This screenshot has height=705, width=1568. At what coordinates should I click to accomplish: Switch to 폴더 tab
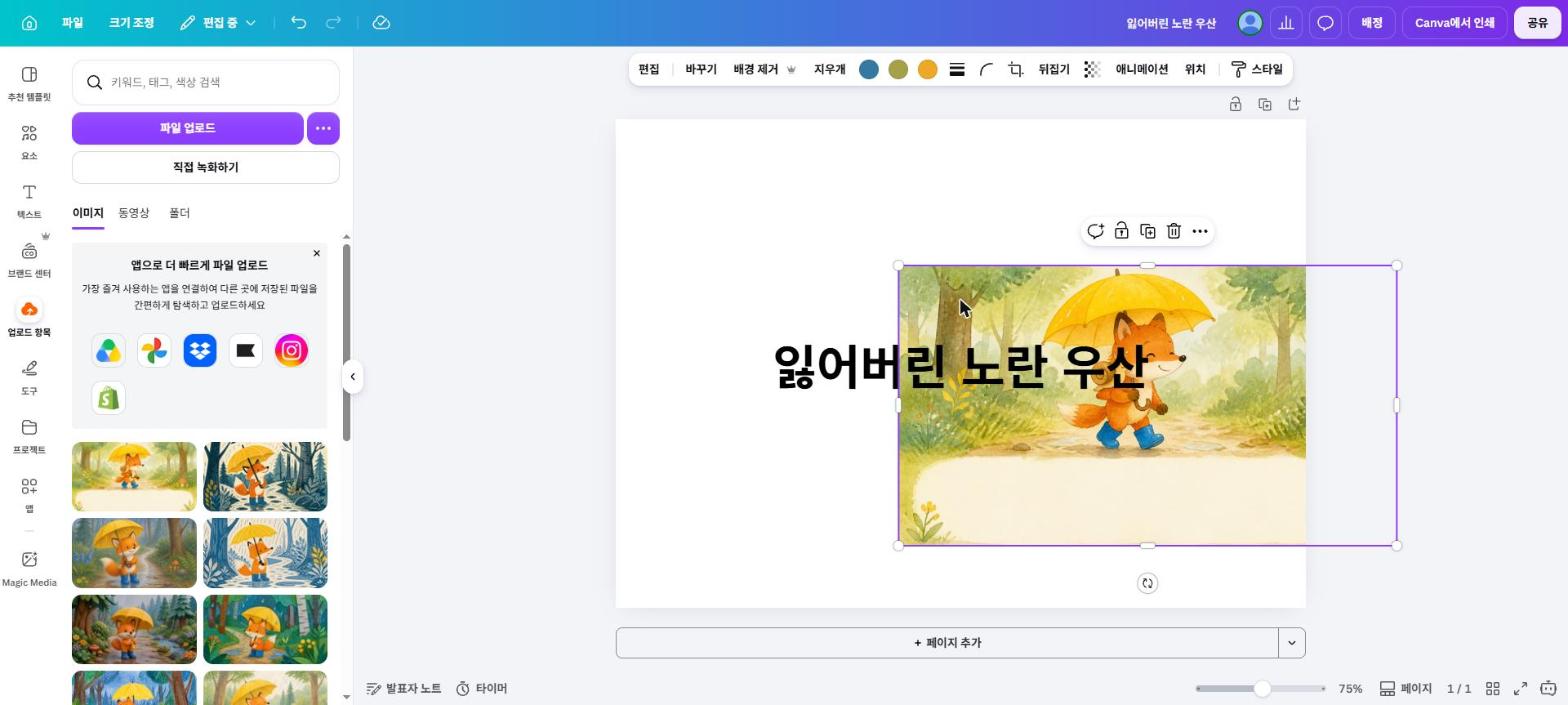tap(179, 213)
